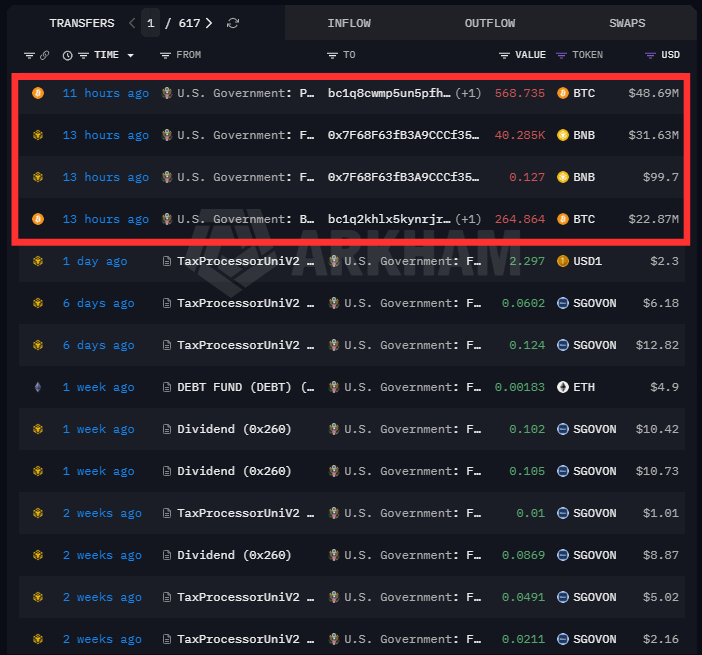
Task: Expand the TIME sort dropdown arrow
Action: pyautogui.click(x=131, y=56)
